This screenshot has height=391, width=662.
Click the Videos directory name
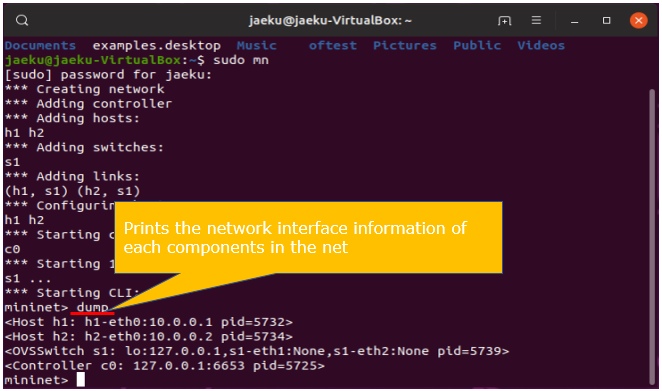tap(541, 45)
